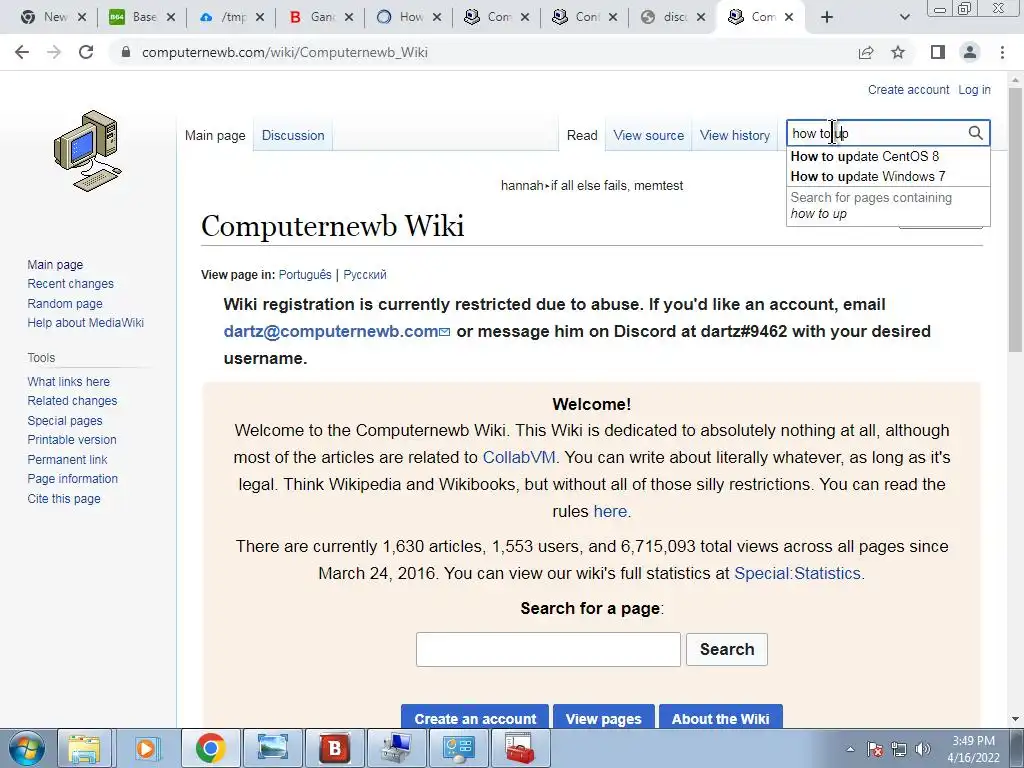Image resolution: width=1024 pixels, height=768 pixels.
Task: Click the 'Create account' link
Action: (908, 89)
